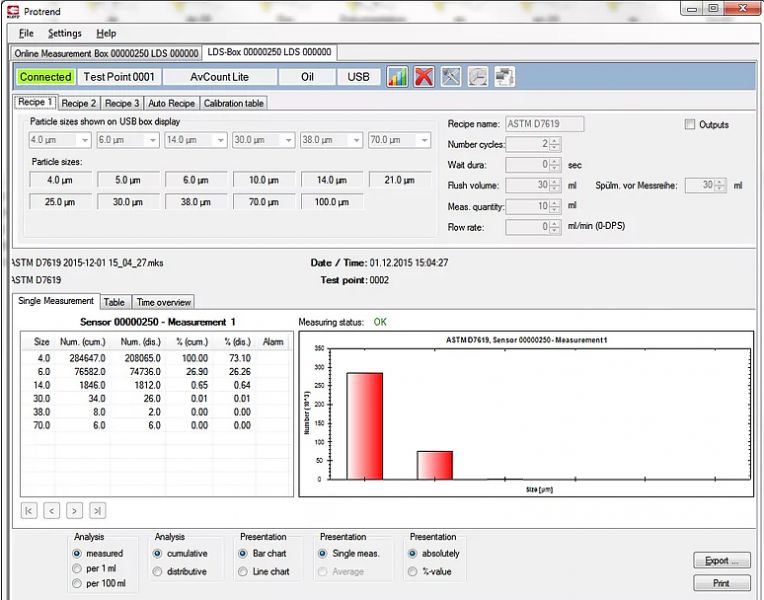The width and height of the screenshot is (764, 600).
Task: Choose the distributive analysis radio button
Action: coord(157,572)
